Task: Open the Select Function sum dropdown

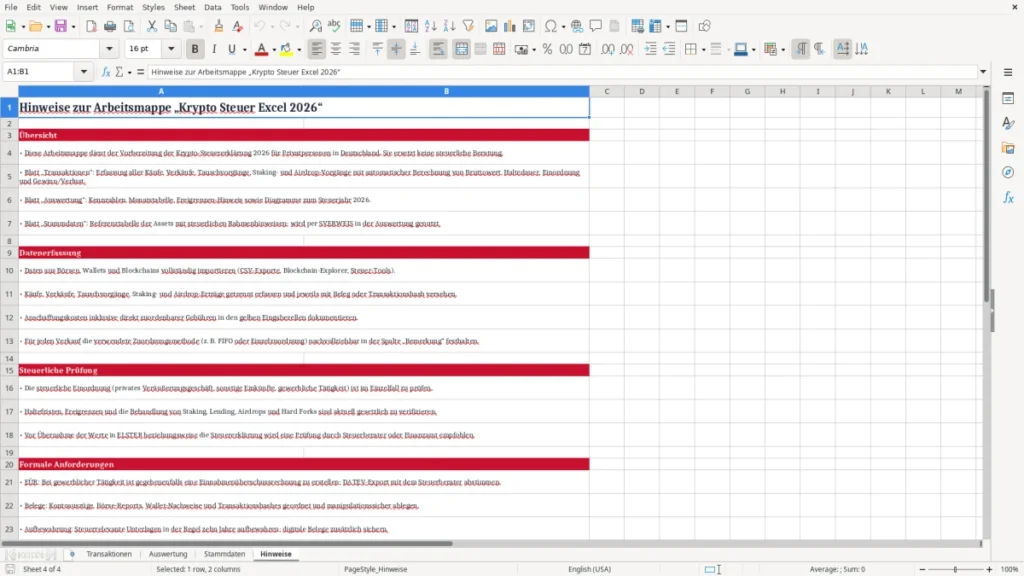Action: point(129,72)
